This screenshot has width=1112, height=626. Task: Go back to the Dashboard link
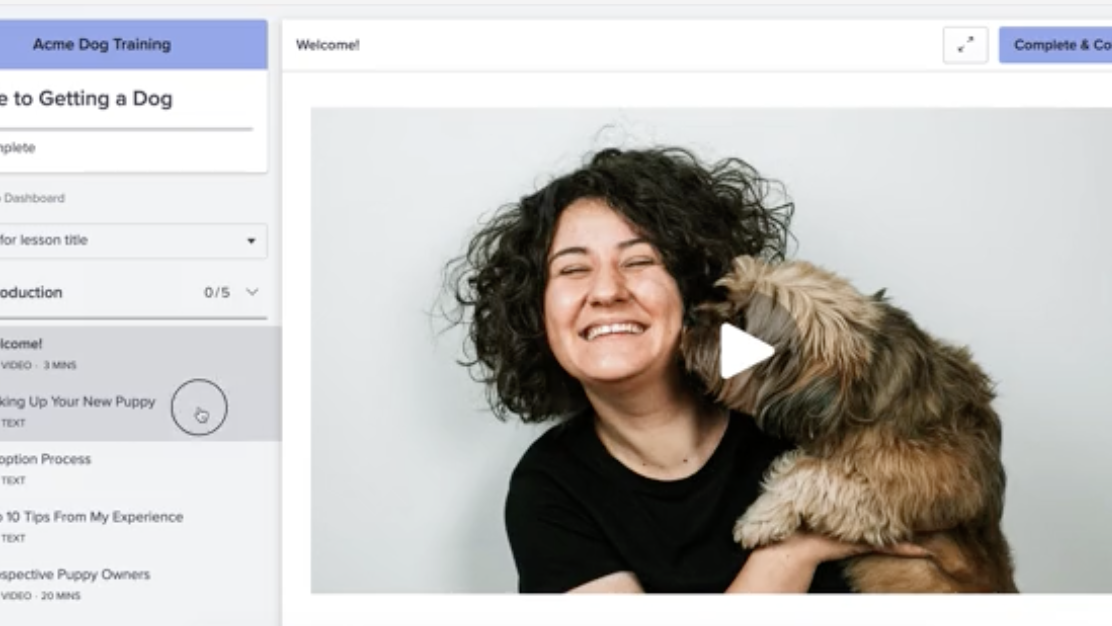coord(33,198)
